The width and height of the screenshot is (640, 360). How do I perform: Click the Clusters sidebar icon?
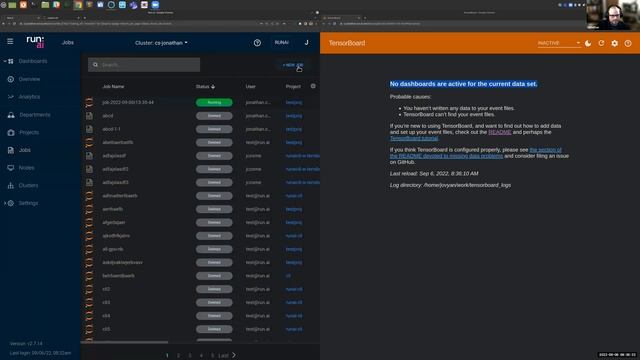click(x=11, y=185)
